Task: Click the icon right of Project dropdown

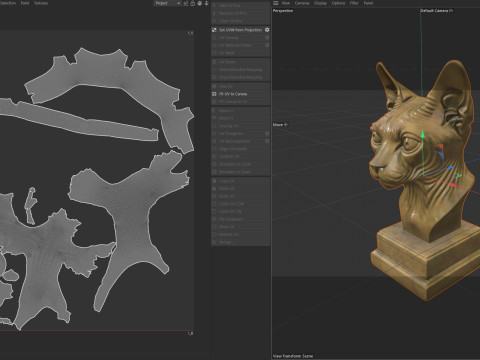Action: point(186,3)
